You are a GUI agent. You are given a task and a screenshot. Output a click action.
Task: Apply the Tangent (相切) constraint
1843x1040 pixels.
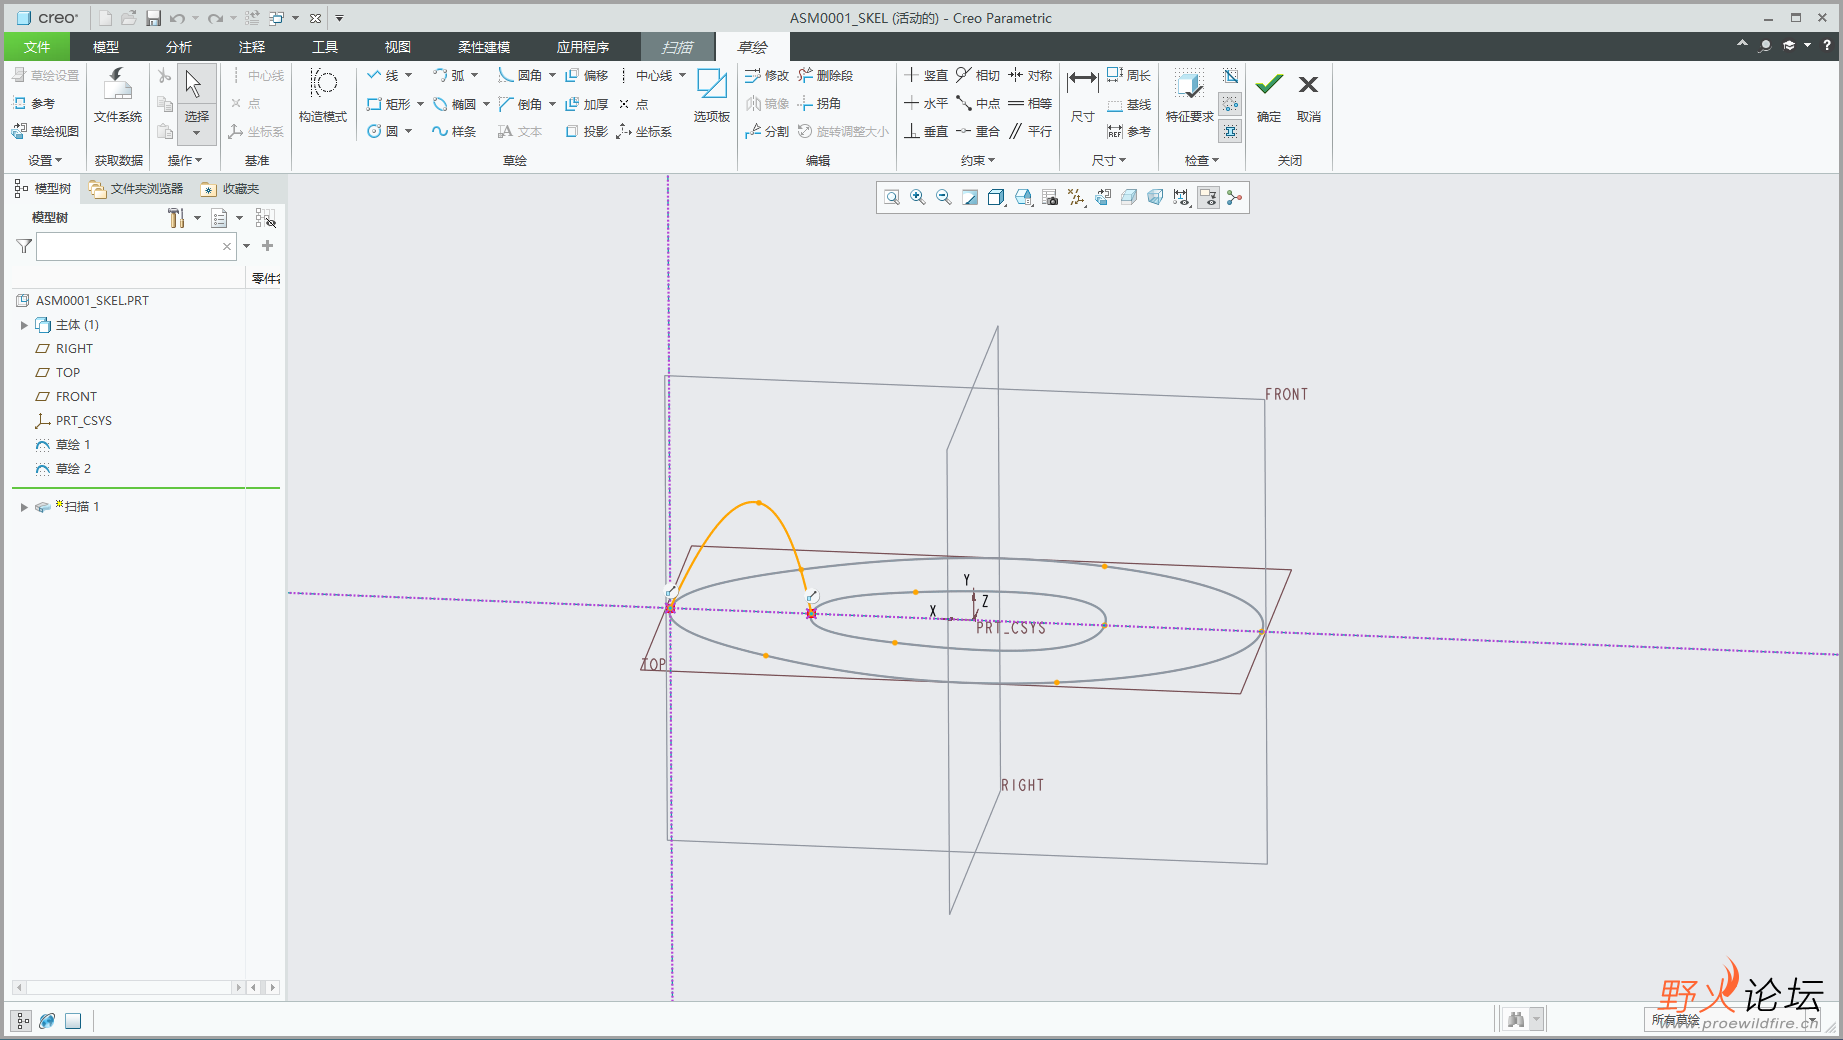click(977, 75)
